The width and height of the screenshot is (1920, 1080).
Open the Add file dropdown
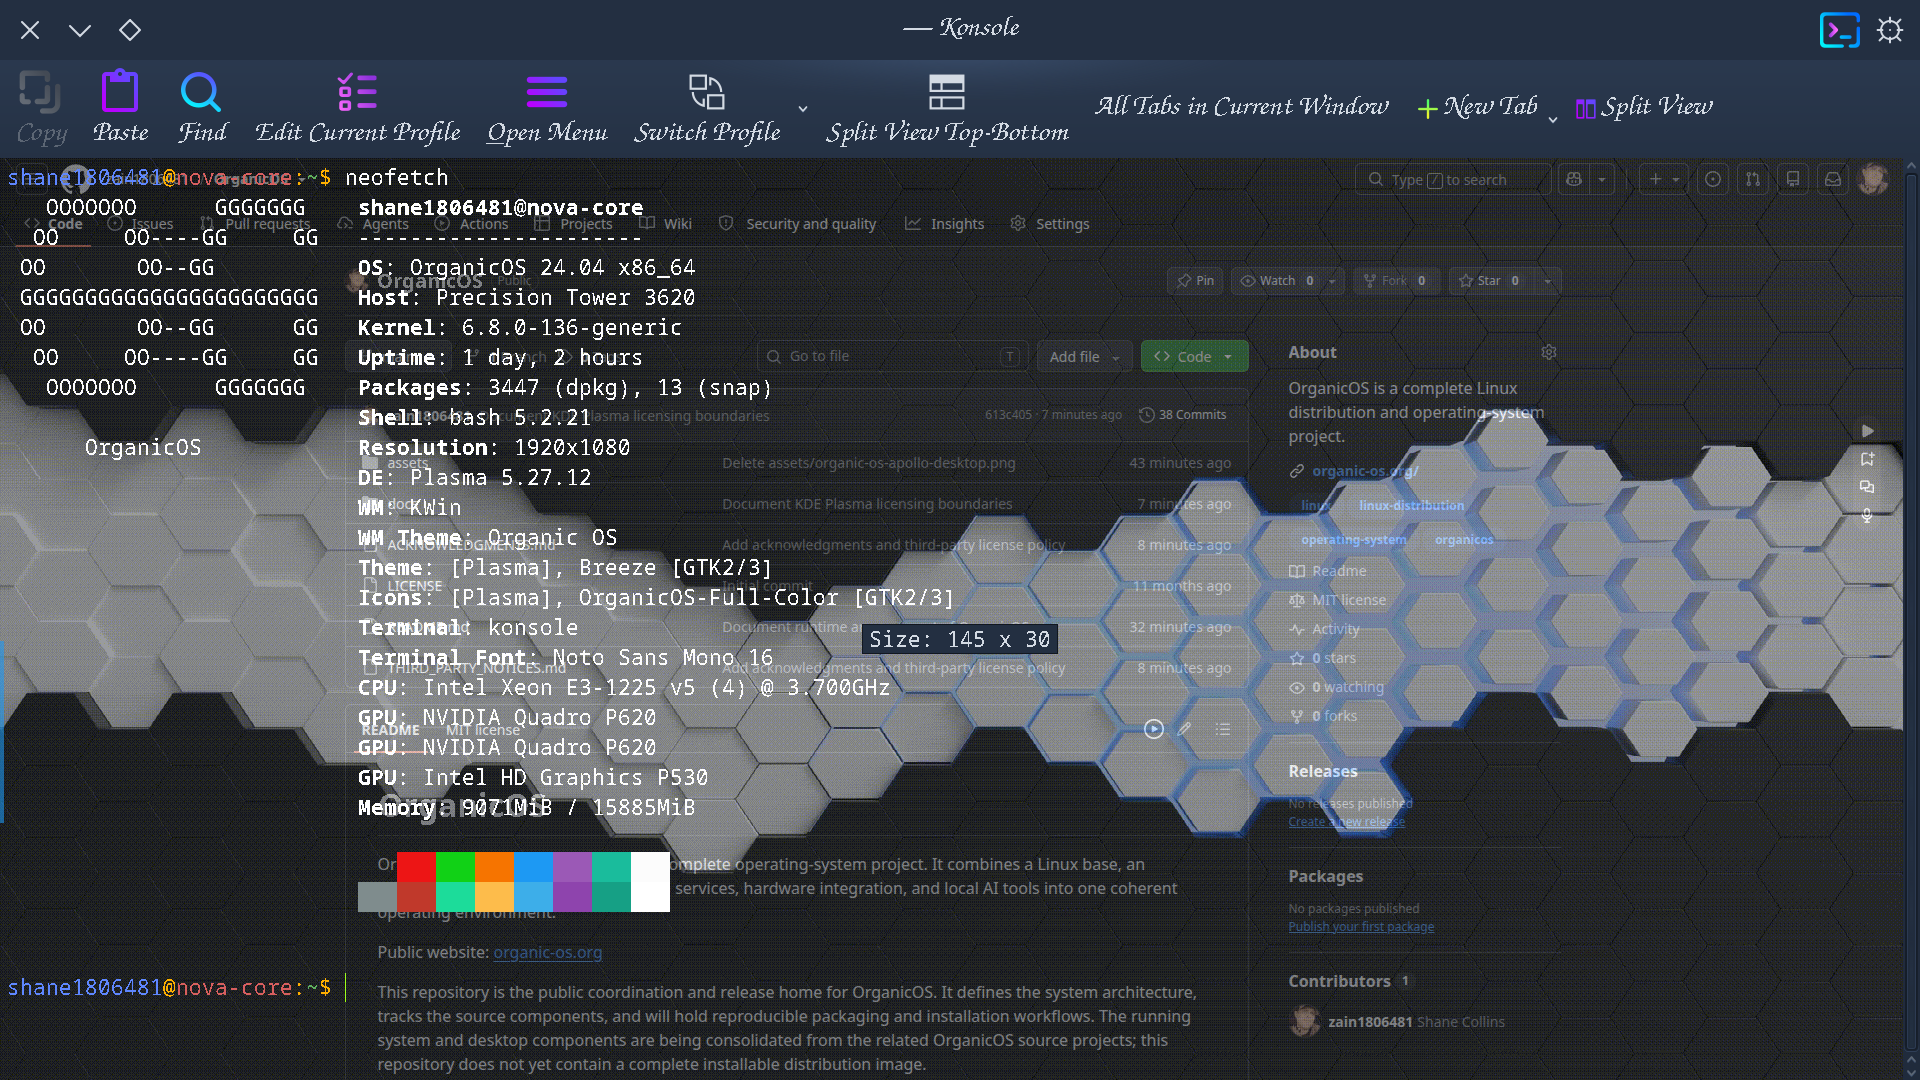(1084, 356)
